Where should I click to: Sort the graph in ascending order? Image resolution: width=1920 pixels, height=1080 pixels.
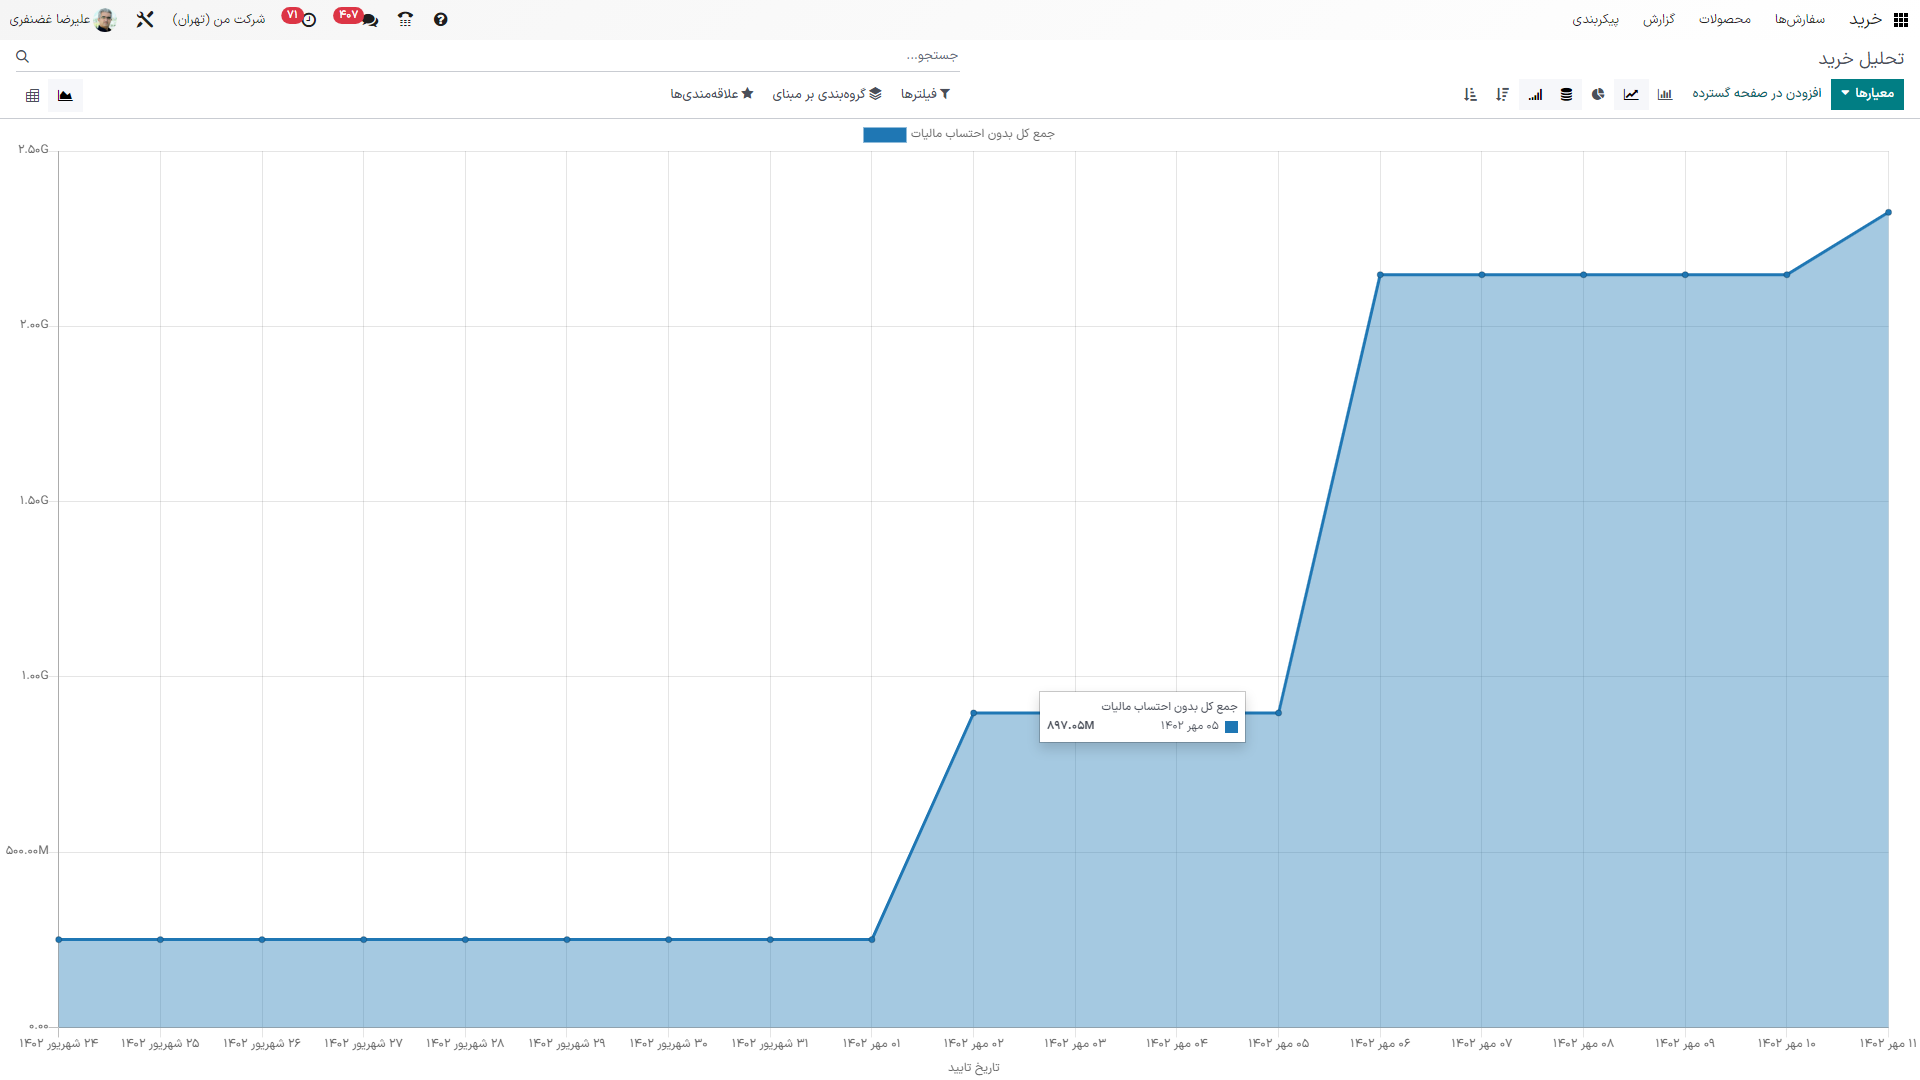[1470, 94]
